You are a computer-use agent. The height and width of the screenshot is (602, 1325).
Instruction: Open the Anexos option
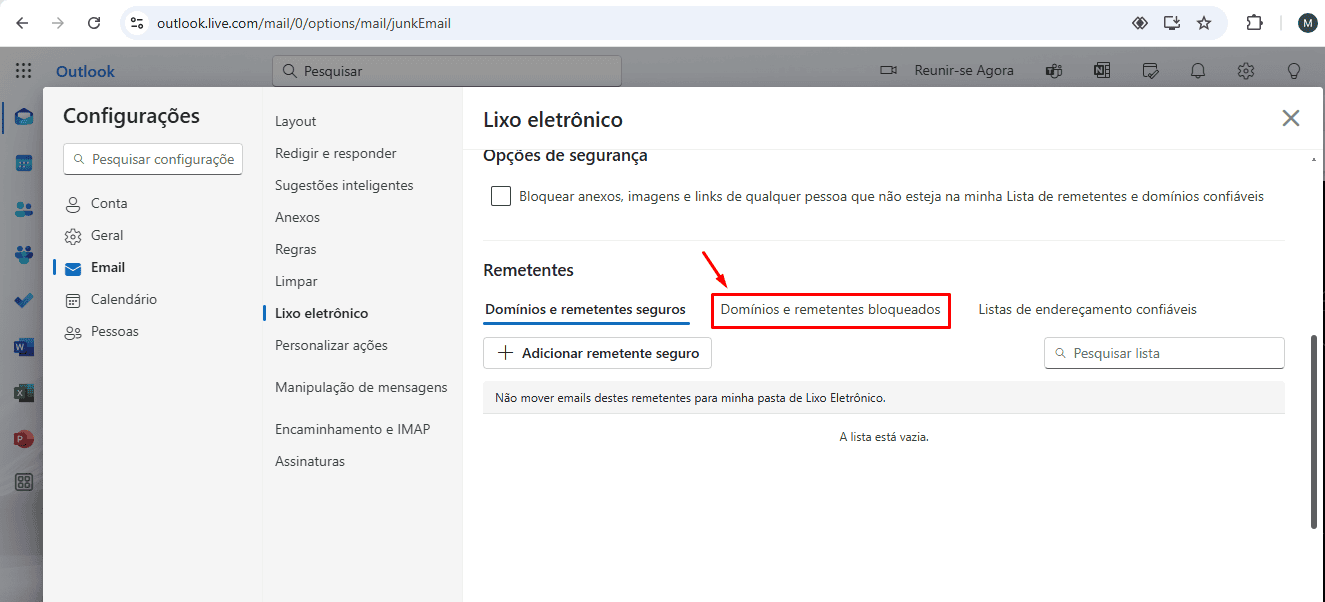coord(297,217)
